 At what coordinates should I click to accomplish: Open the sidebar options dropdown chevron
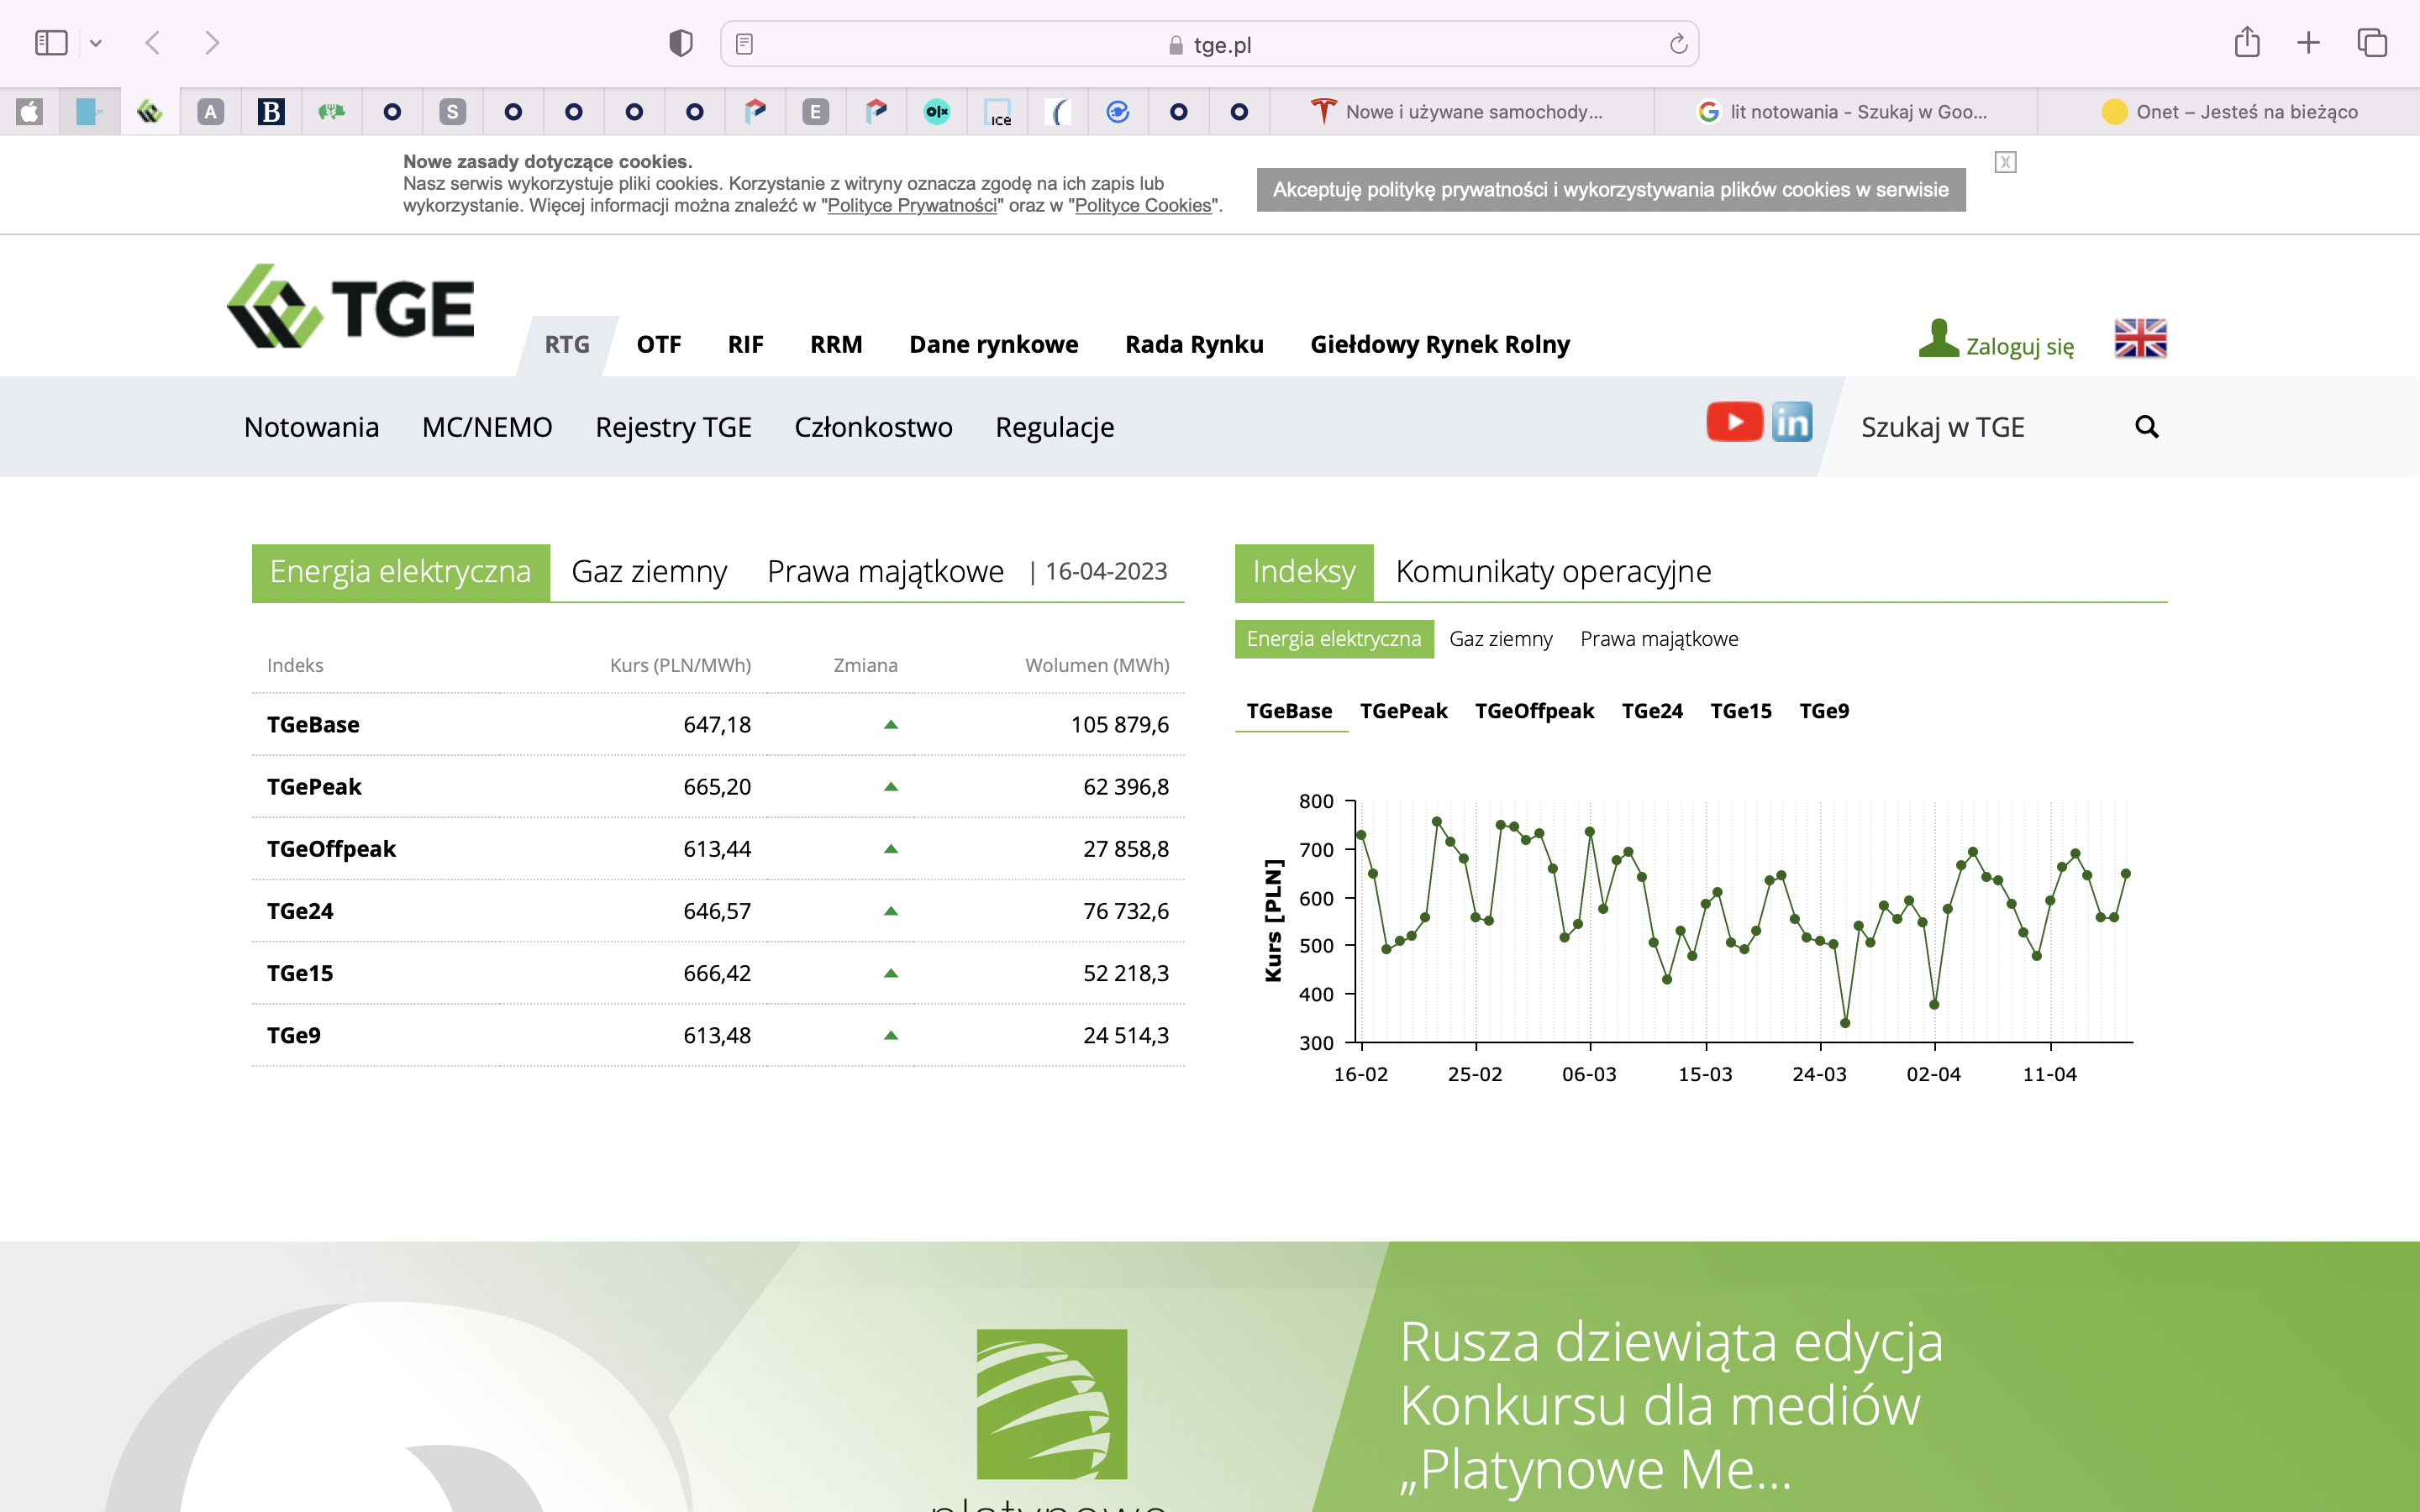point(96,43)
